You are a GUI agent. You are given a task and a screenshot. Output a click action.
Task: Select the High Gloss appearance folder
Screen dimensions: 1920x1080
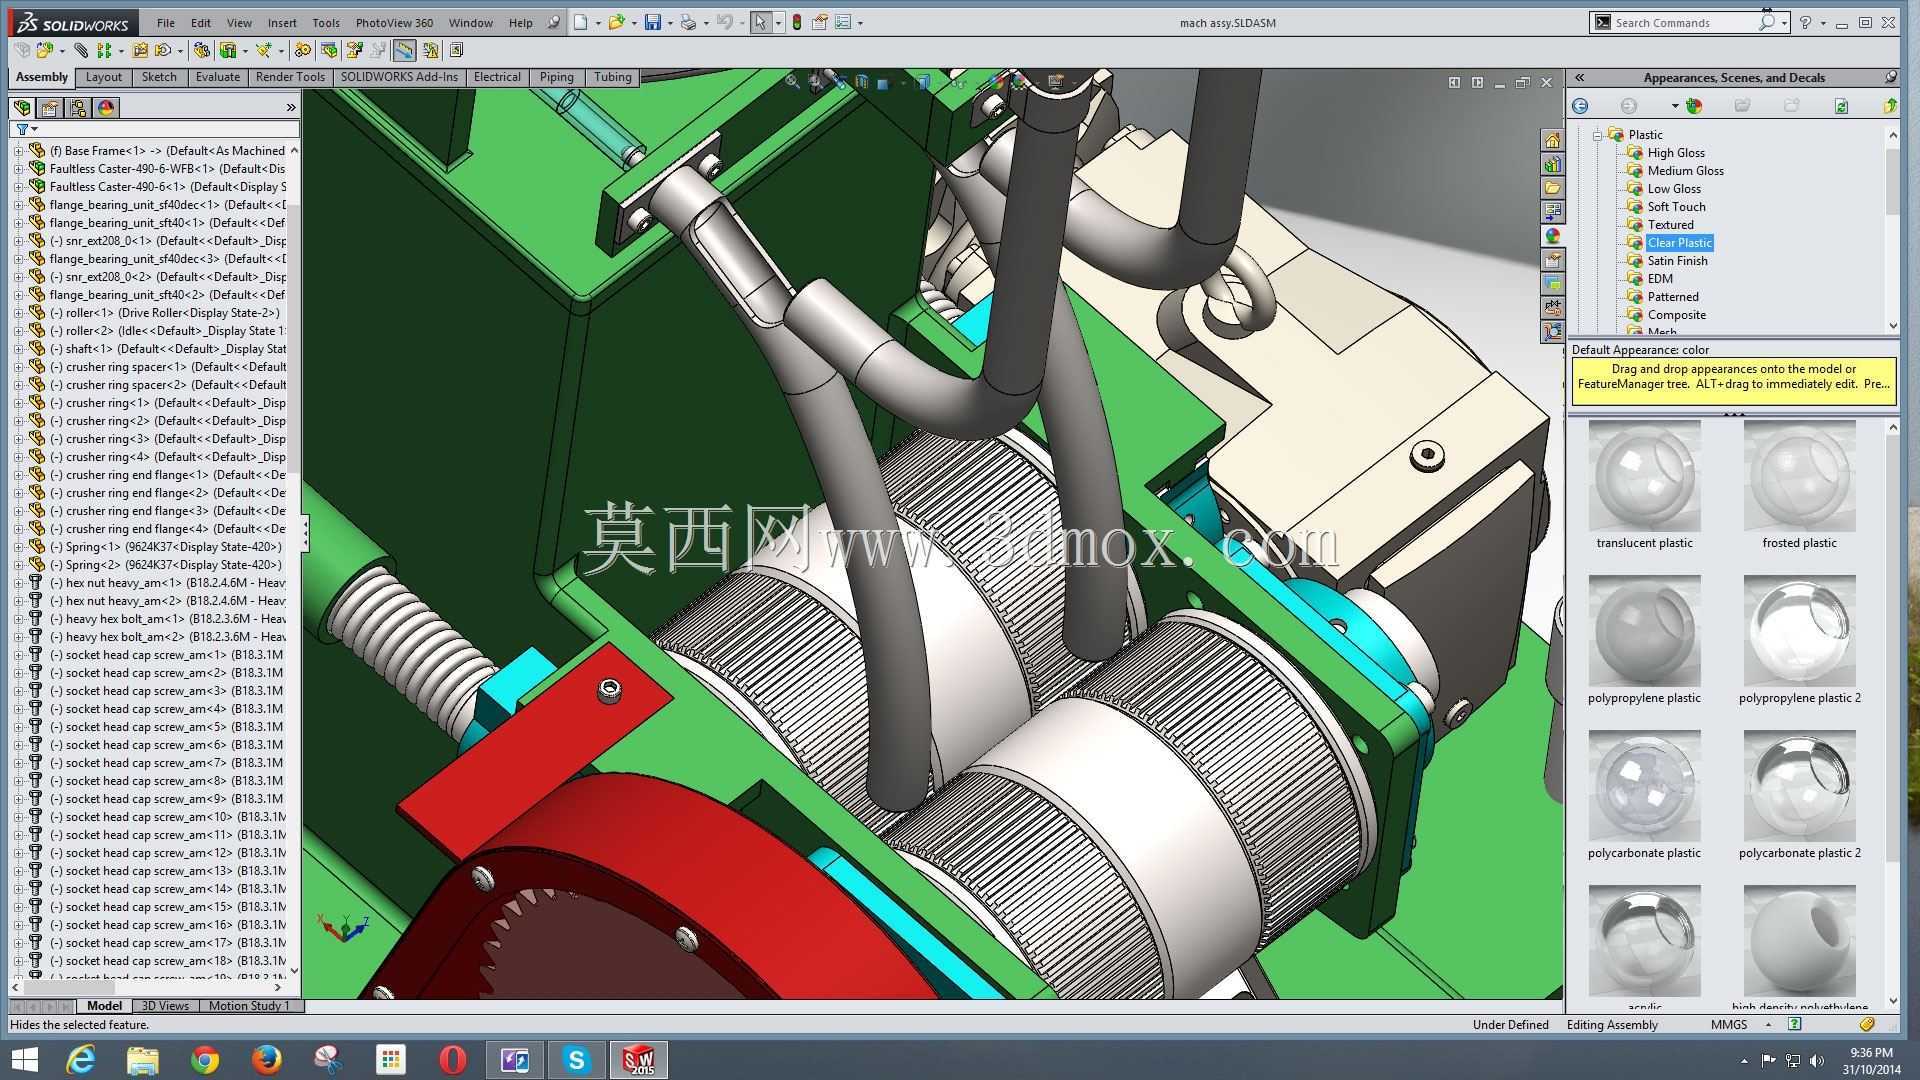click(x=1676, y=153)
